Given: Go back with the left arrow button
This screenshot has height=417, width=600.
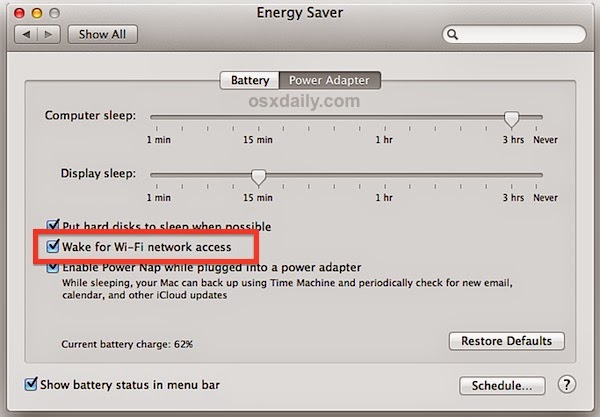Looking at the screenshot, I should coord(26,35).
